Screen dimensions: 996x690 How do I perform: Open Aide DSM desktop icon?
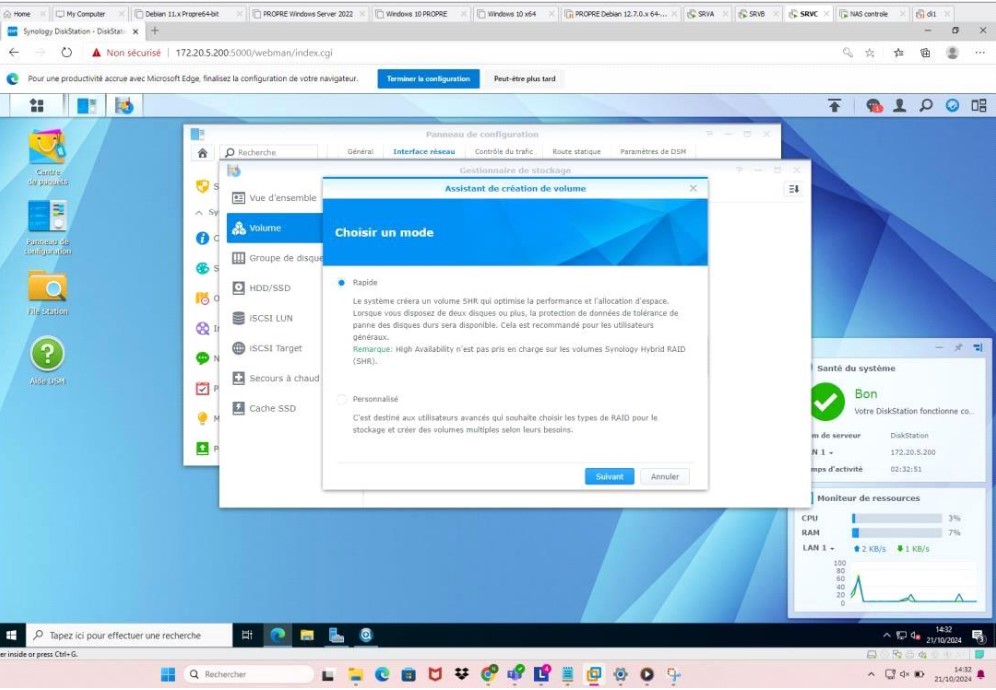click(x=48, y=361)
